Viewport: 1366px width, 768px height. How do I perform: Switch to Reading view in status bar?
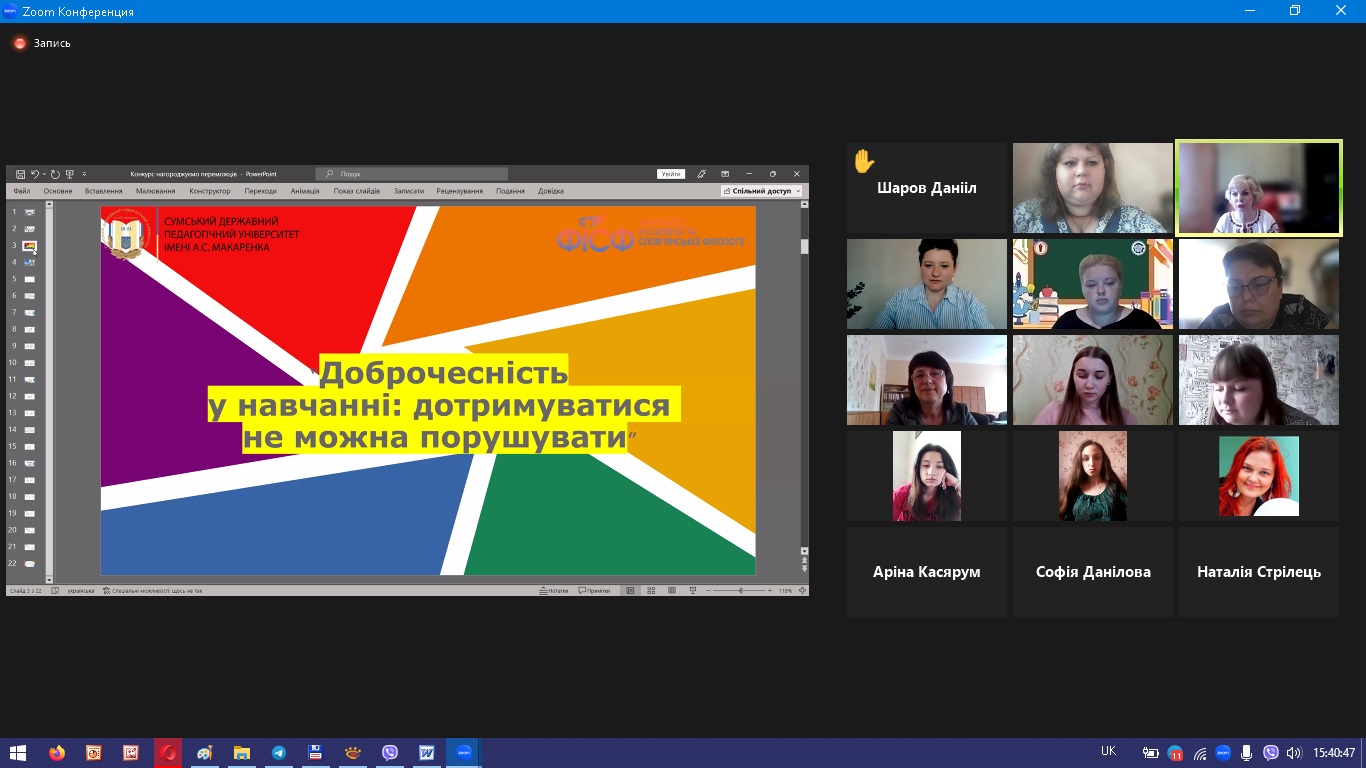[672, 591]
